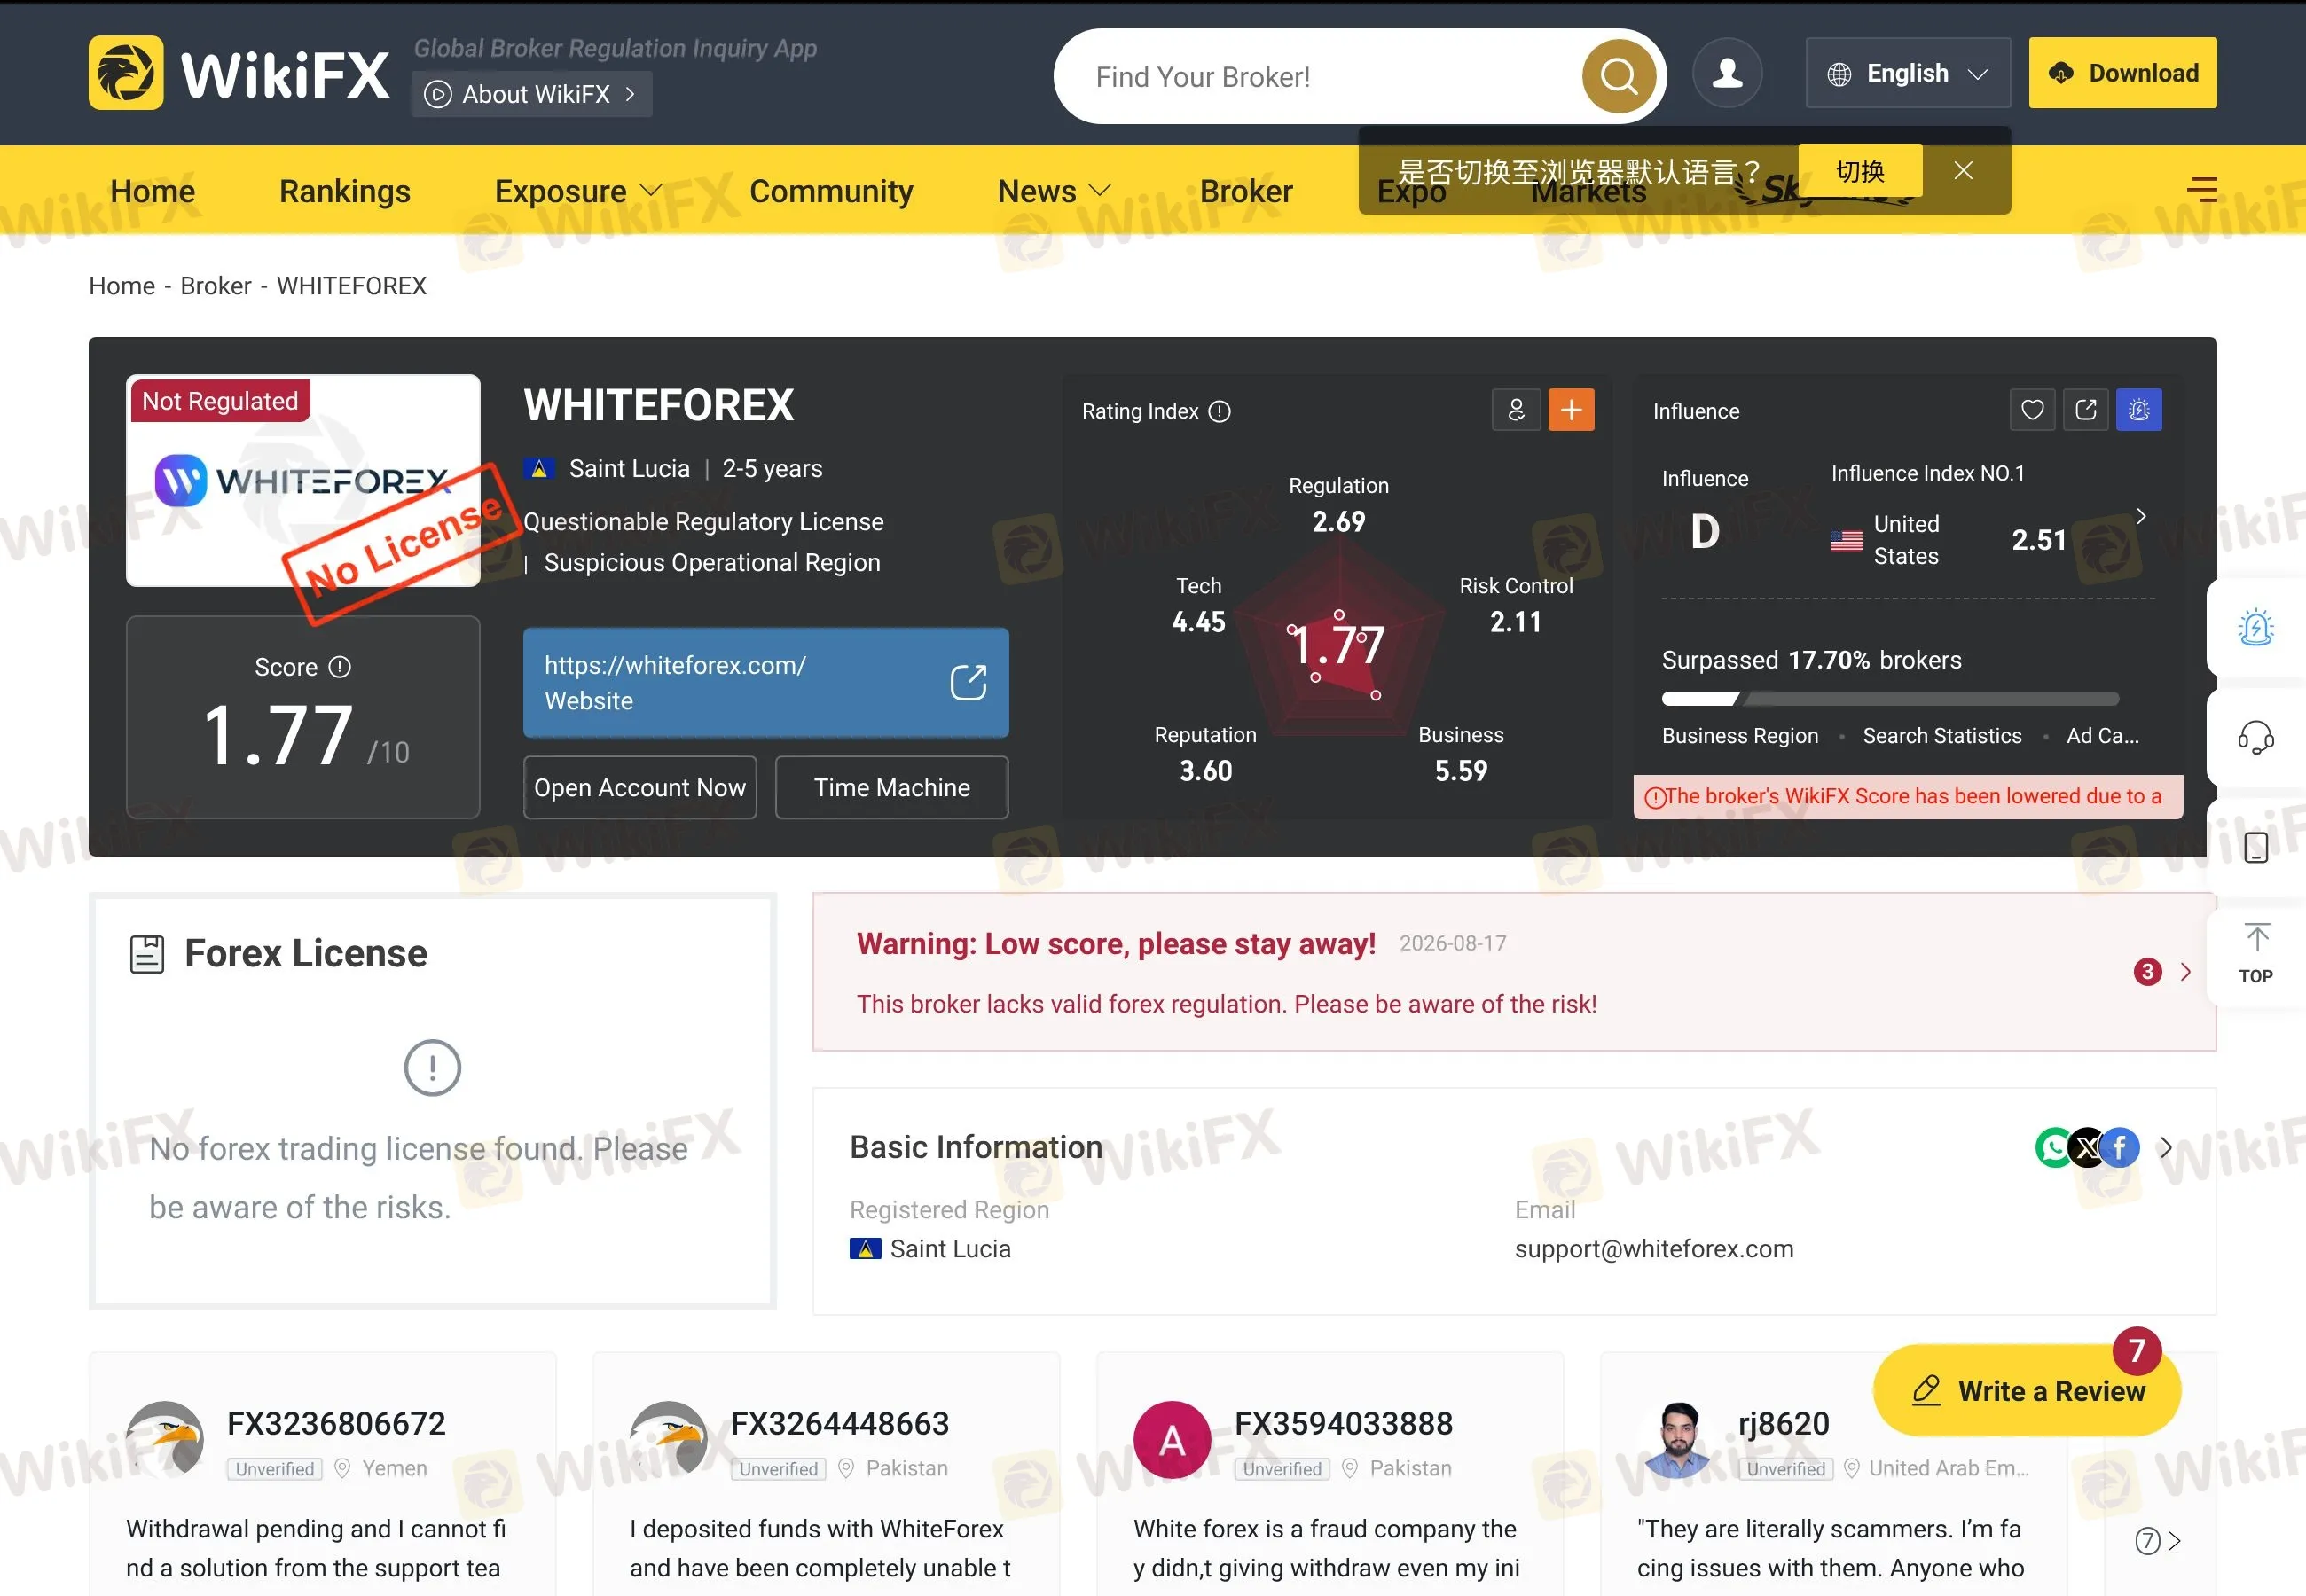Click the Facebook social icon
Image resolution: width=2306 pixels, height=1596 pixels.
[x=2120, y=1148]
